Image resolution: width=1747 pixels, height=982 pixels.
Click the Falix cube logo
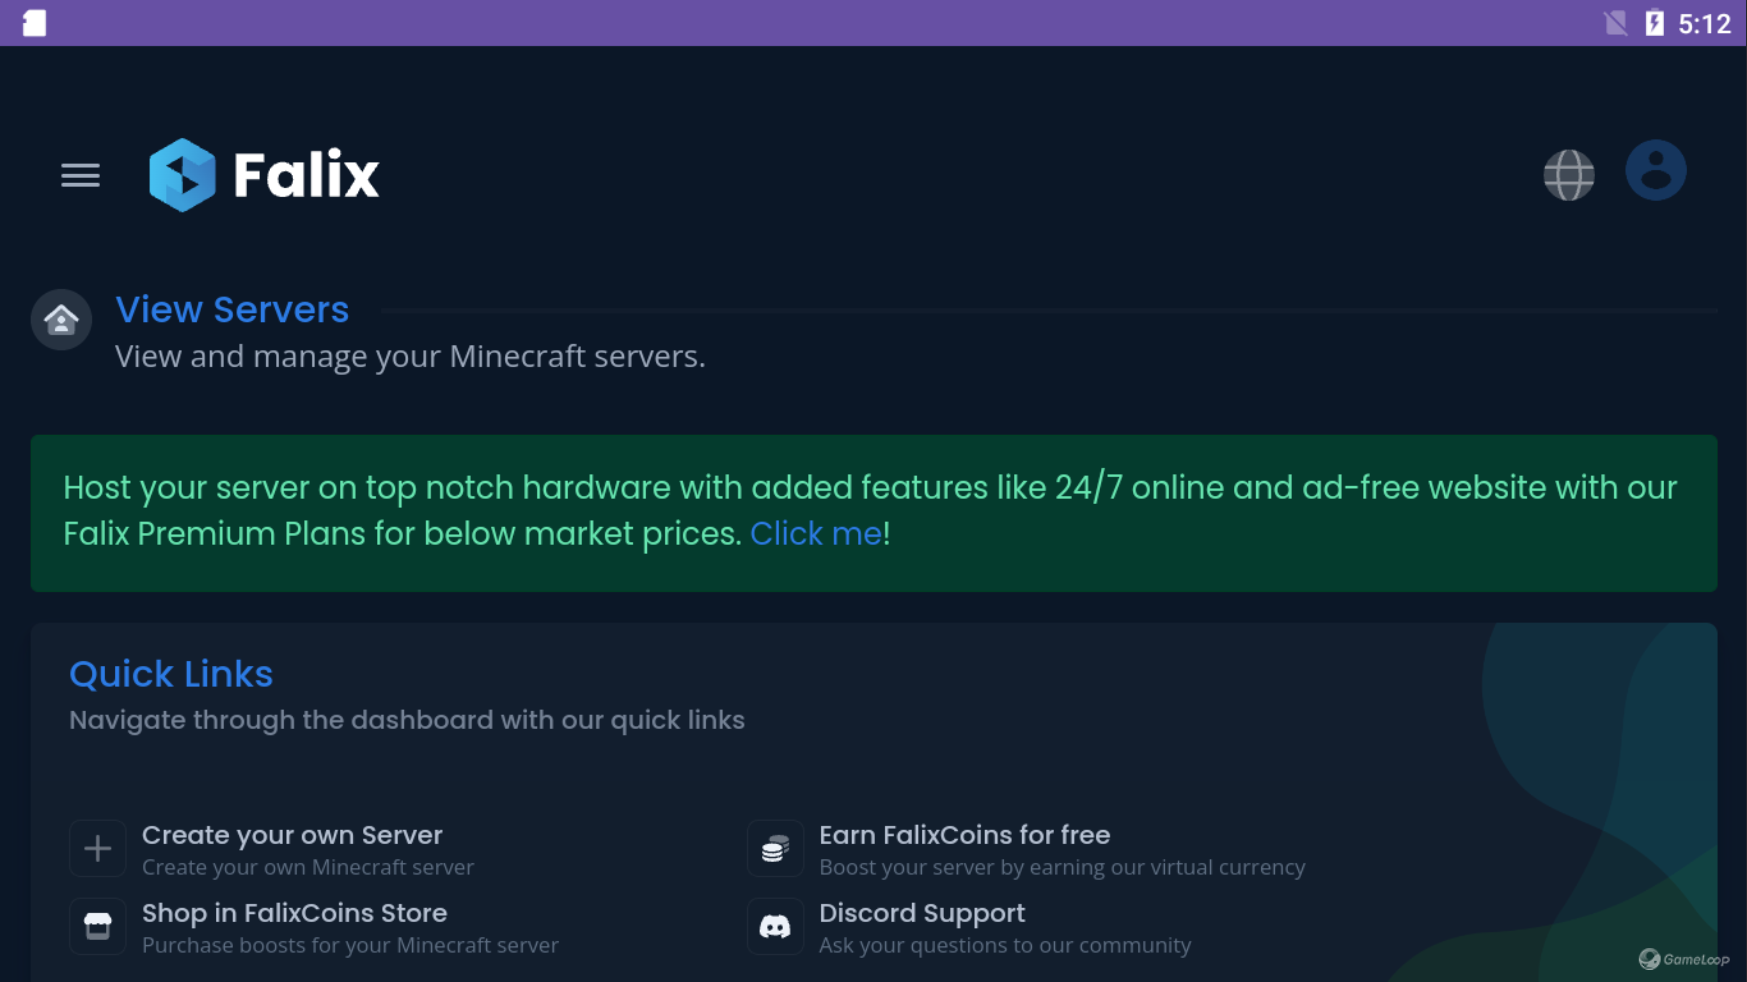(x=182, y=175)
